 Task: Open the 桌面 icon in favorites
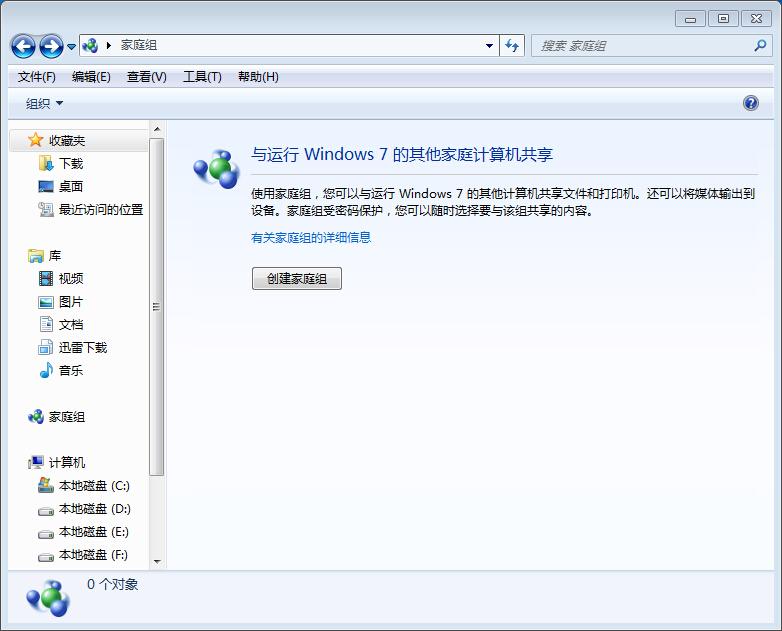[x=46, y=186]
